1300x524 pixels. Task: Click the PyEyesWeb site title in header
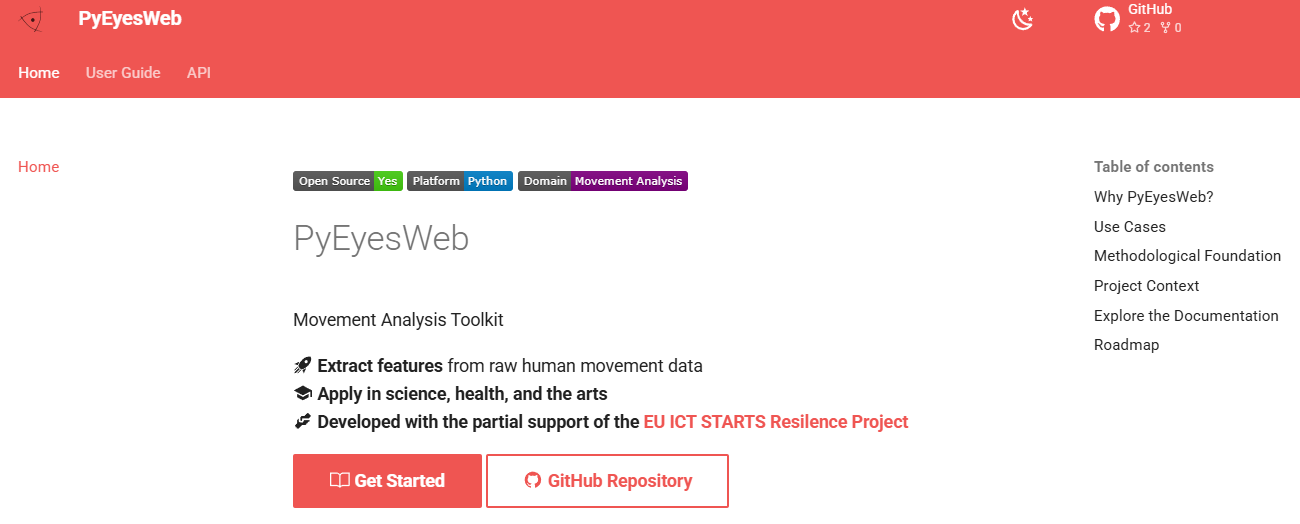130,19
